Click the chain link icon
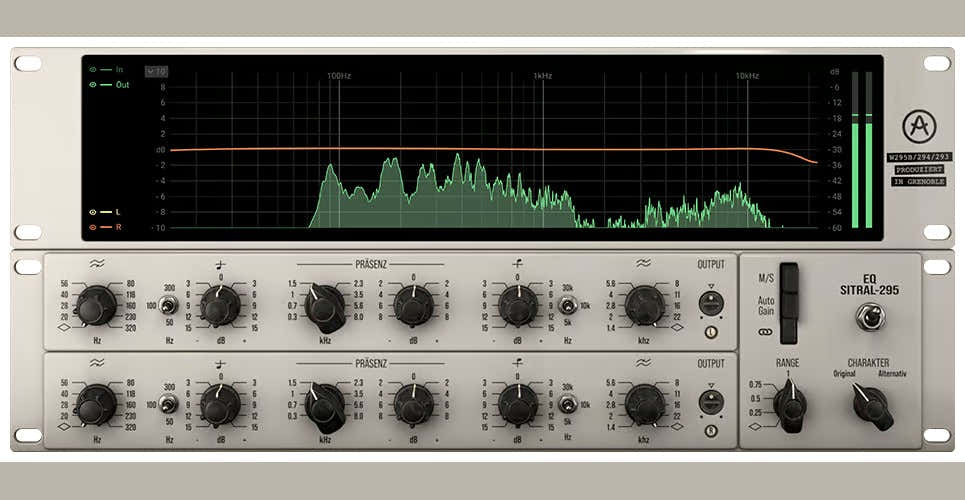This screenshot has height=500, width=965. (x=765, y=331)
